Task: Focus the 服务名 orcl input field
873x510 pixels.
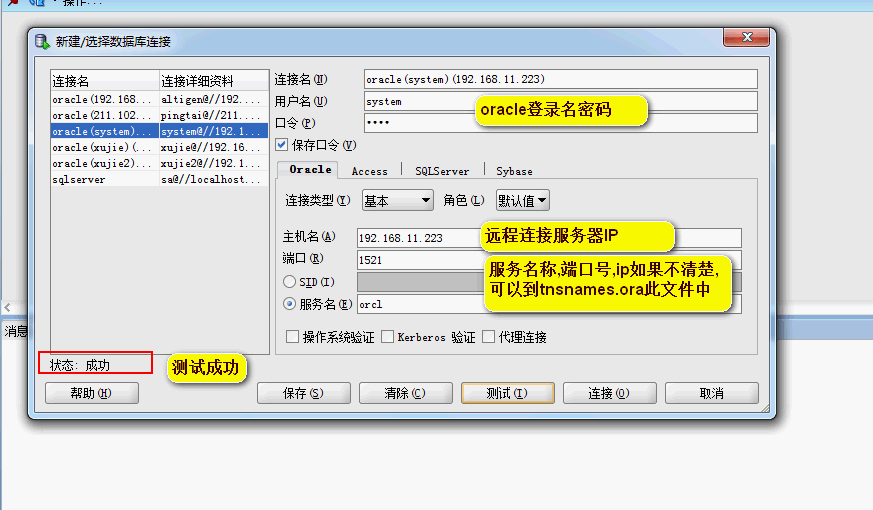Action: coord(549,305)
